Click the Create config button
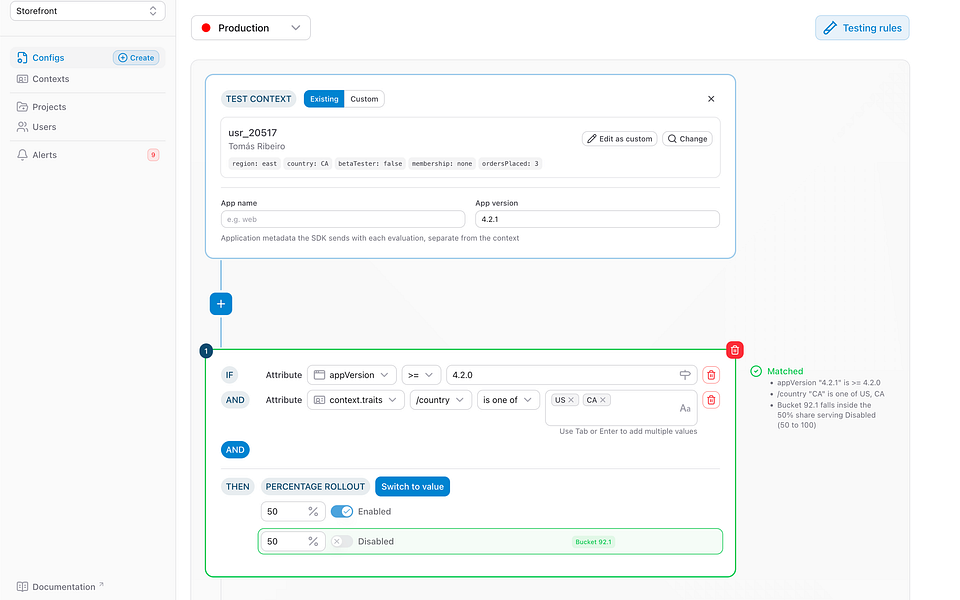 click(x=136, y=58)
